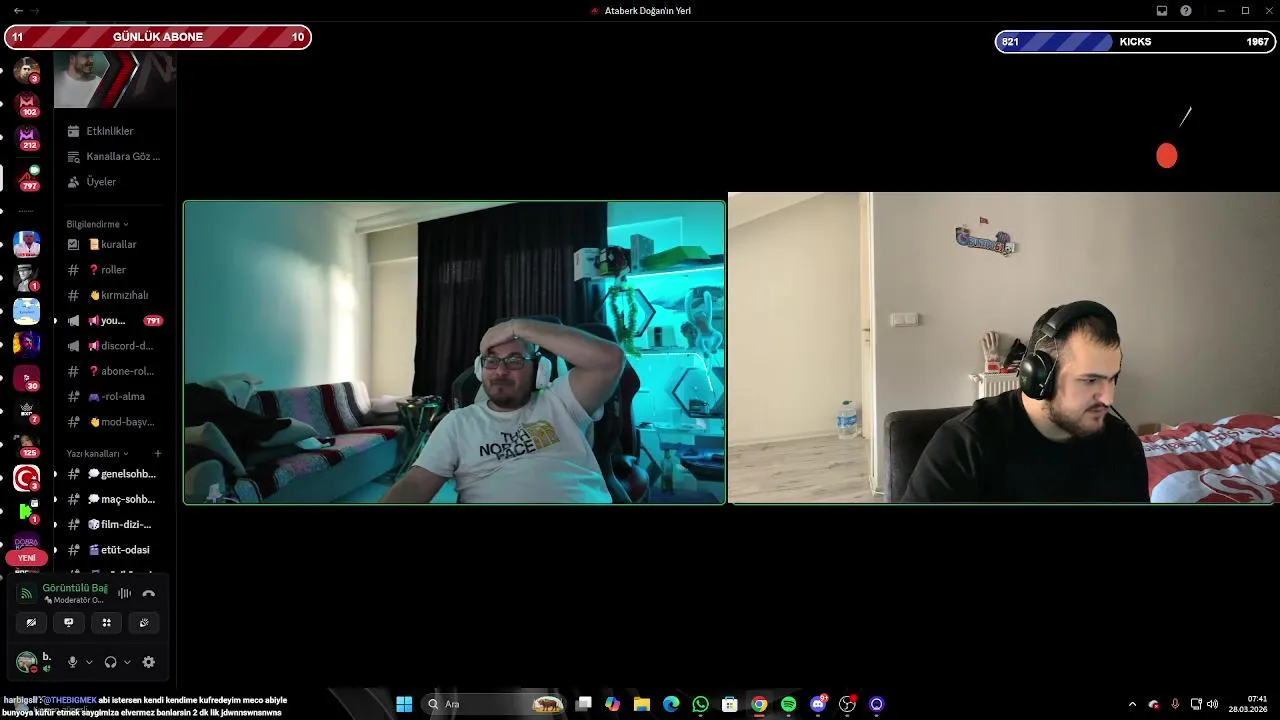Open the film-dizi-... text channel
The height and width of the screenshot is (720, 1280).
[113, 524]
